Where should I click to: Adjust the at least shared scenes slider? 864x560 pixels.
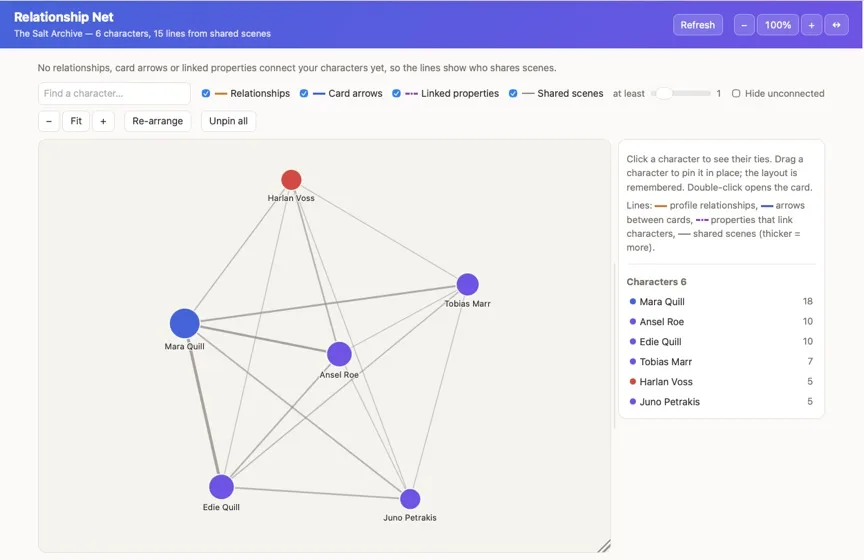pos(681,93)
